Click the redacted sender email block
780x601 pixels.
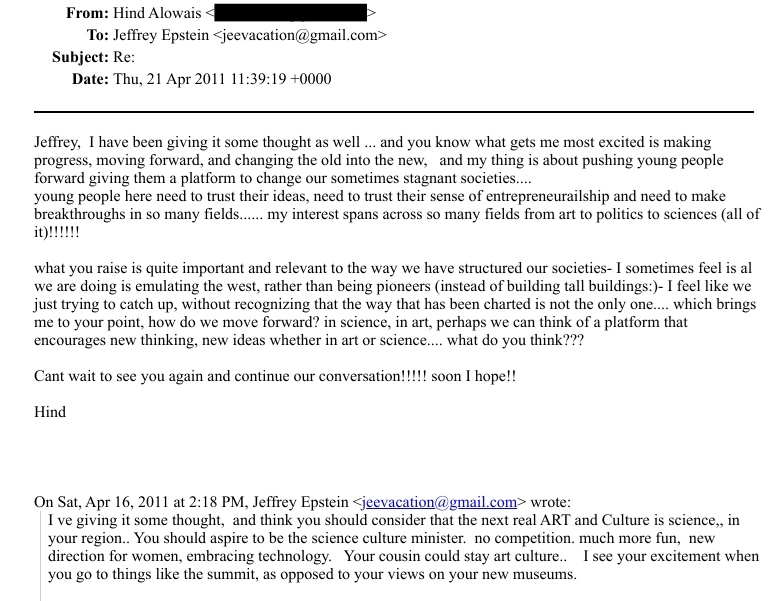[x=289, y=13]
